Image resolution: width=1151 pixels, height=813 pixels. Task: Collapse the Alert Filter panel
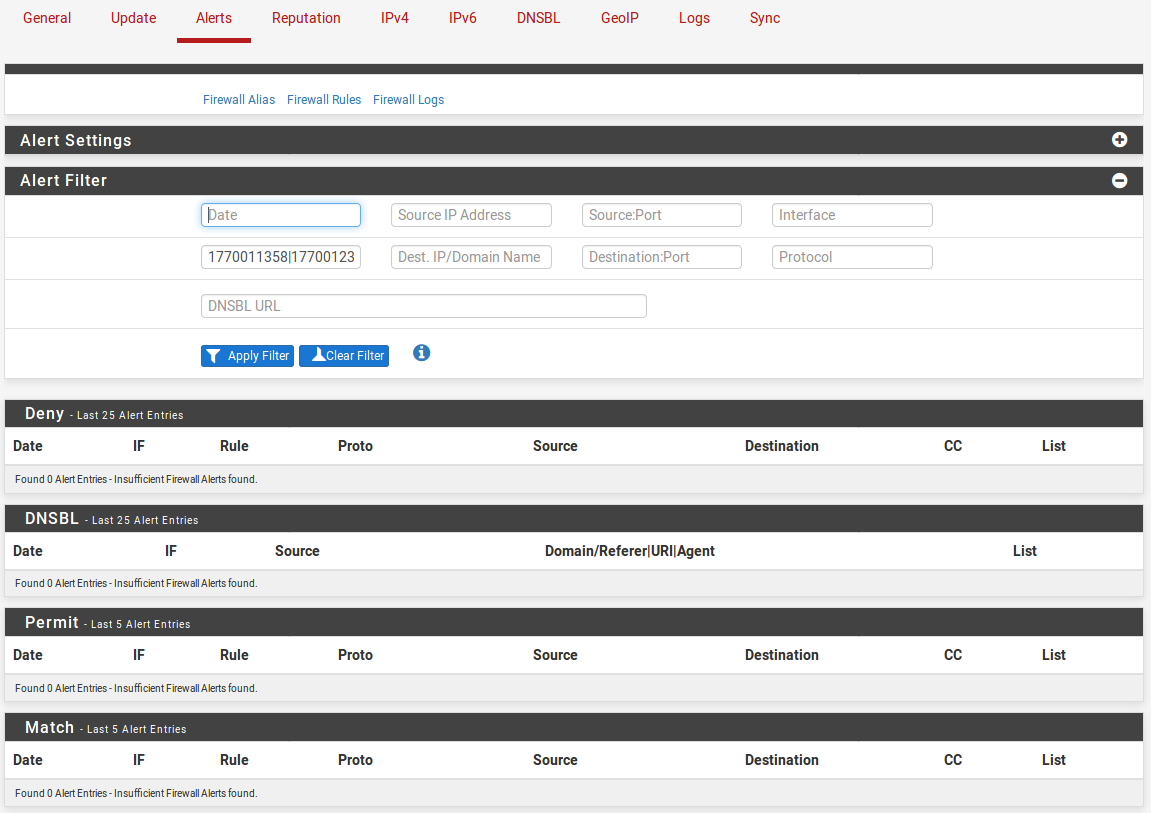(x=1119, y=181)
